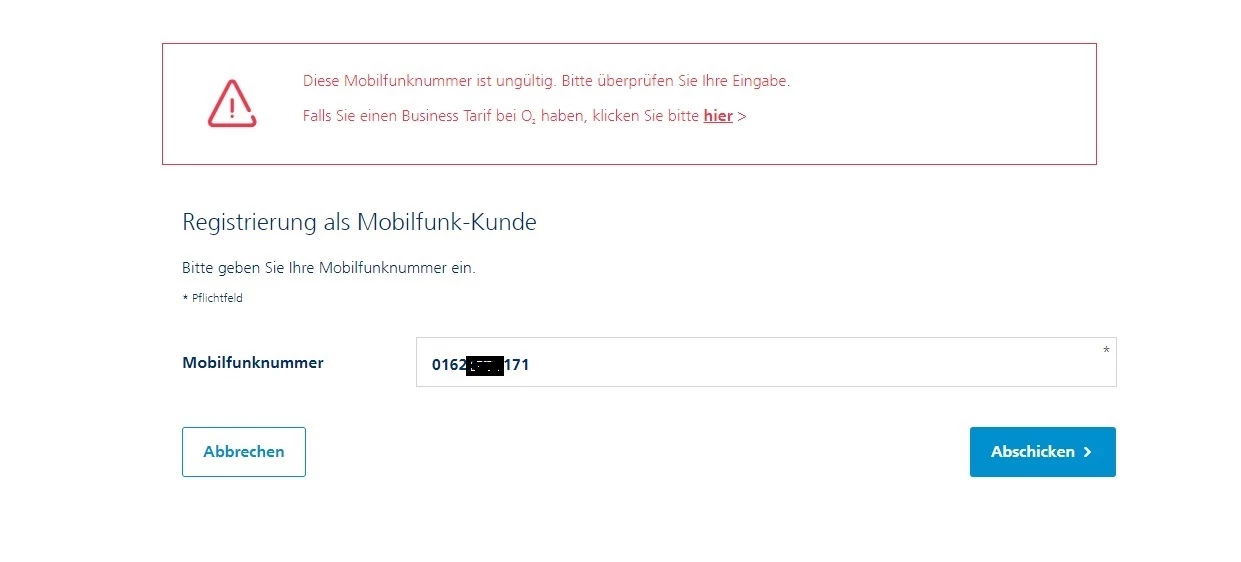1241x562 pixels.
Task: Cancel registration with the Abbrechen button
Action: (x=244, y=452)
